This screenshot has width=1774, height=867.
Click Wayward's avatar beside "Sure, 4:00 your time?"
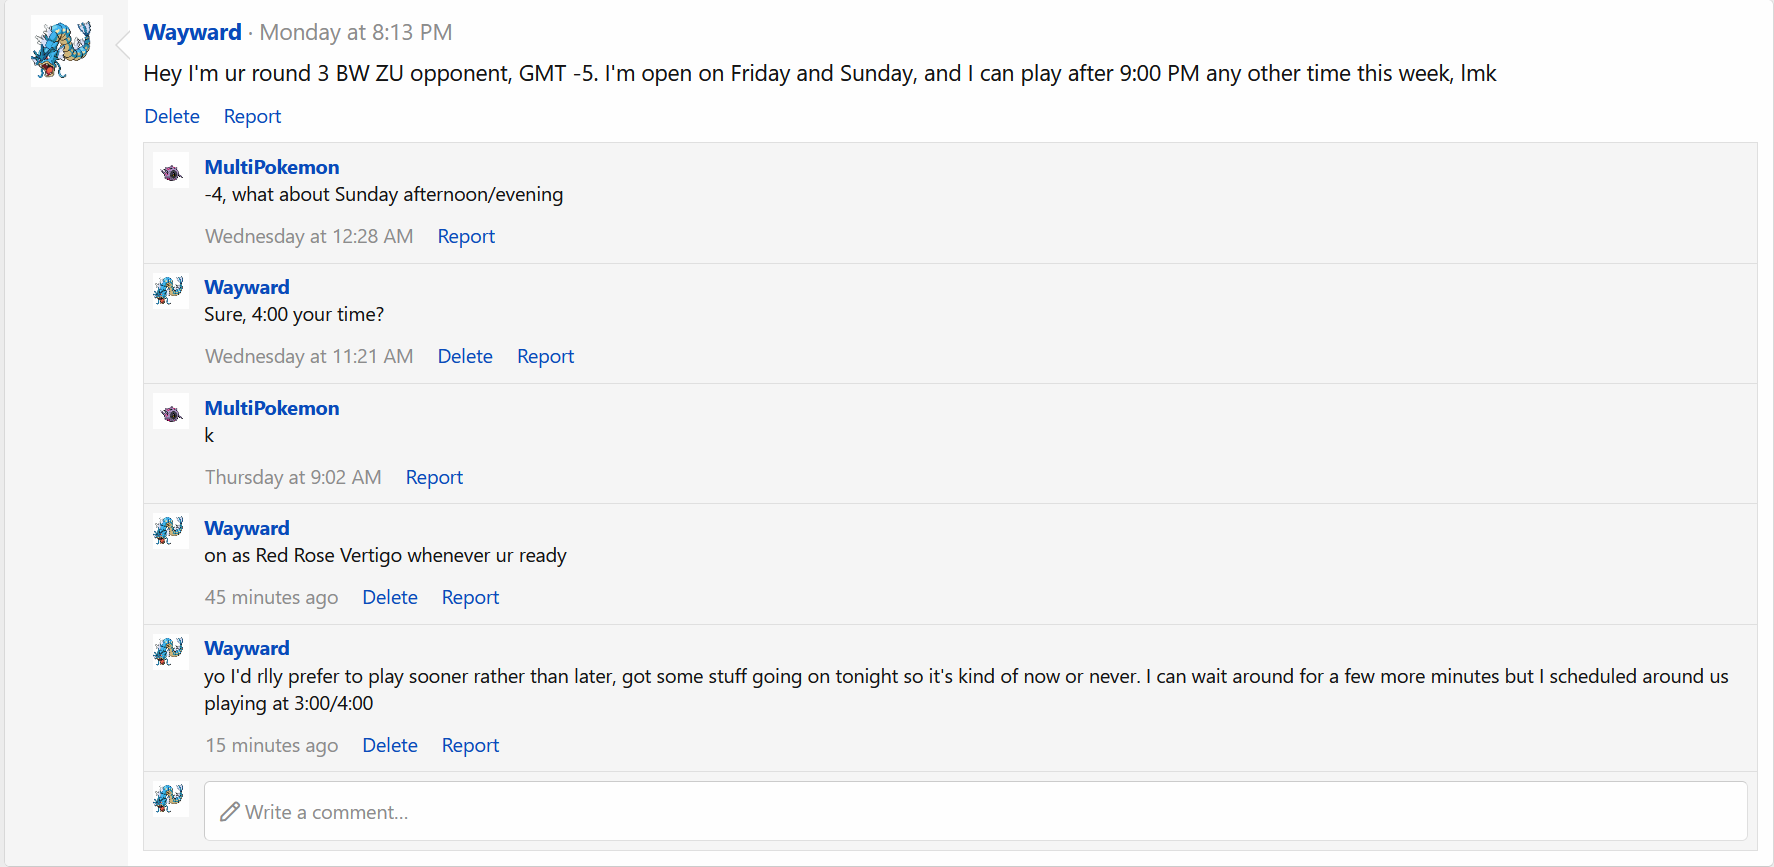tap(170, 291)
